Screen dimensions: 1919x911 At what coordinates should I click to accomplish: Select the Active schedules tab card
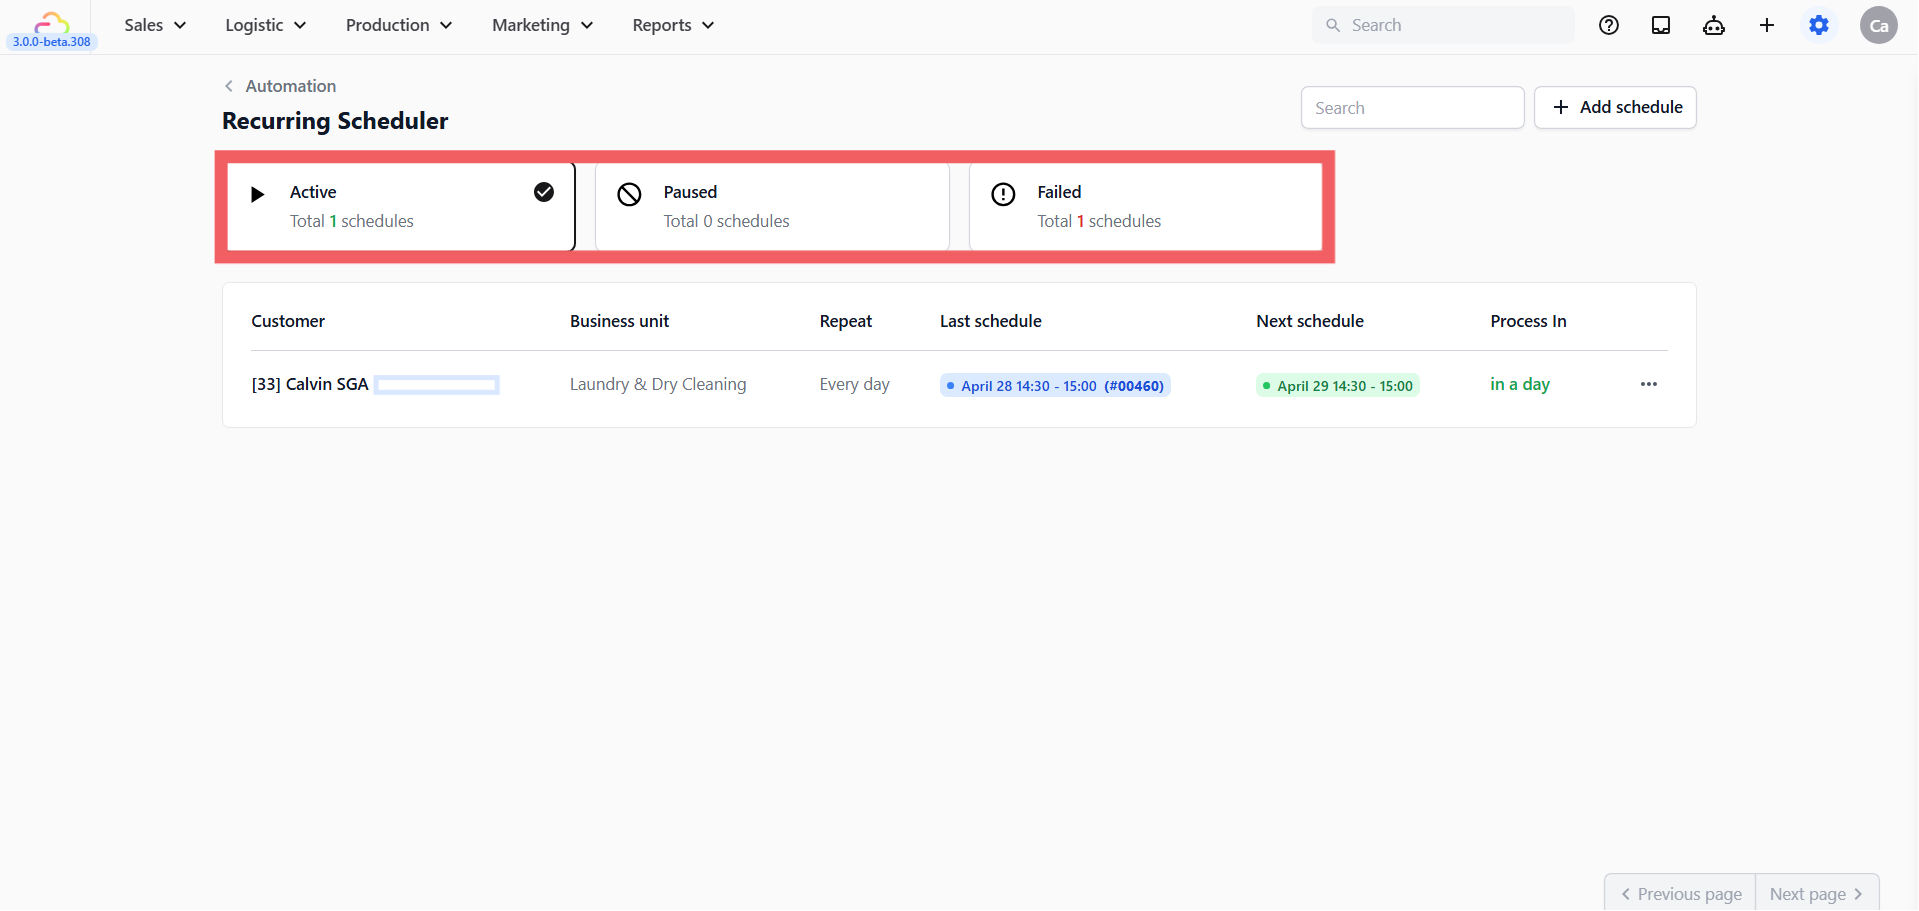click(x=401, y=207)
